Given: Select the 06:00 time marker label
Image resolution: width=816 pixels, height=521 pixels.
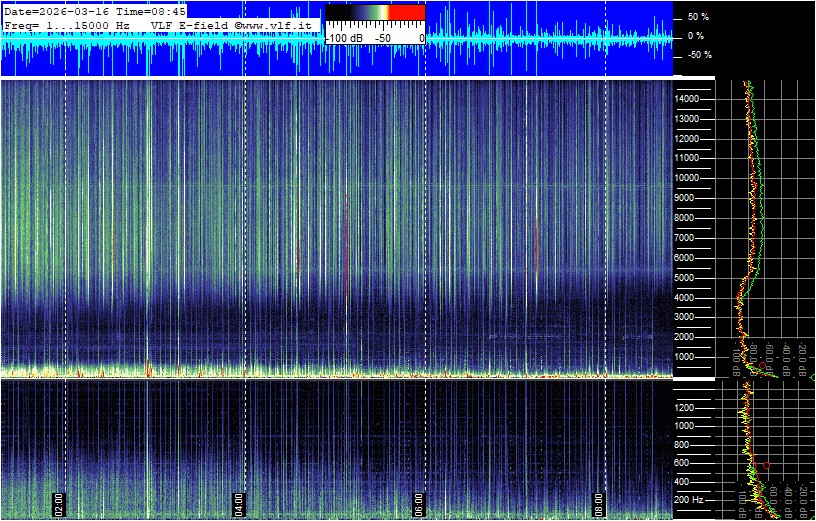Looking at the screenshot, I should [x=419, y=501].
